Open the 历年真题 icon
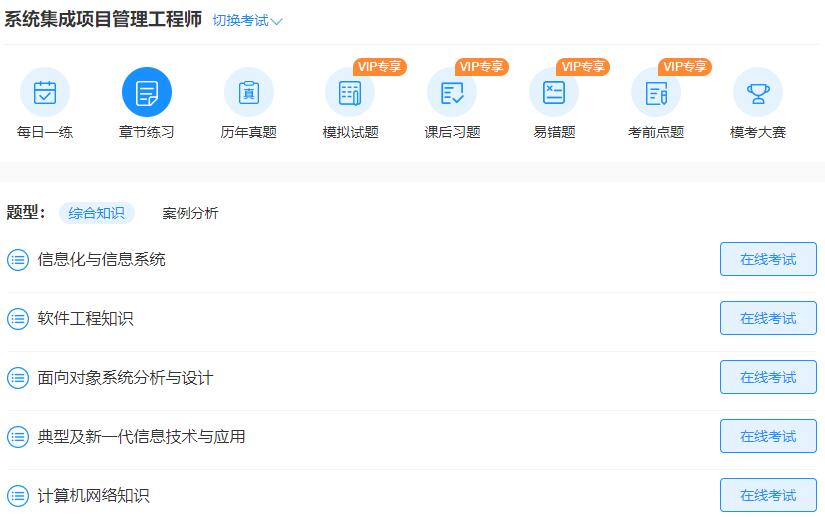 pos(249,93)
